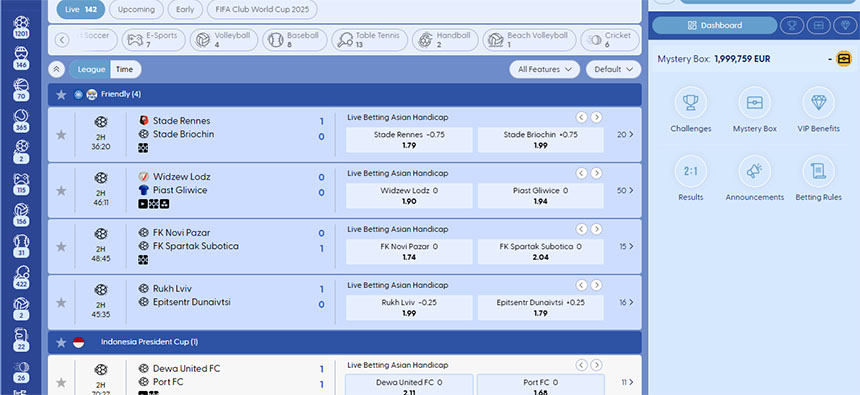Viewport: 860px width, 395px height.
Task: Favorite the Stade Rennes match star
Action: tap(61, 135)
